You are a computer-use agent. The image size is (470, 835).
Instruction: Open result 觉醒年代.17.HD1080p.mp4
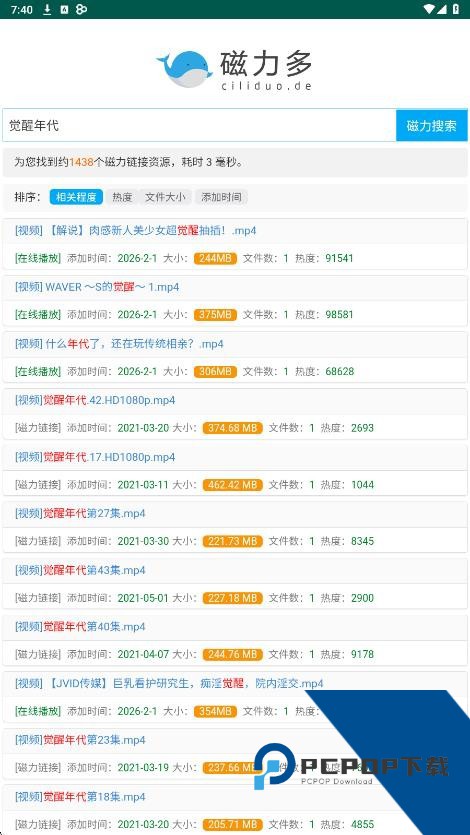[x=95, y=457]
